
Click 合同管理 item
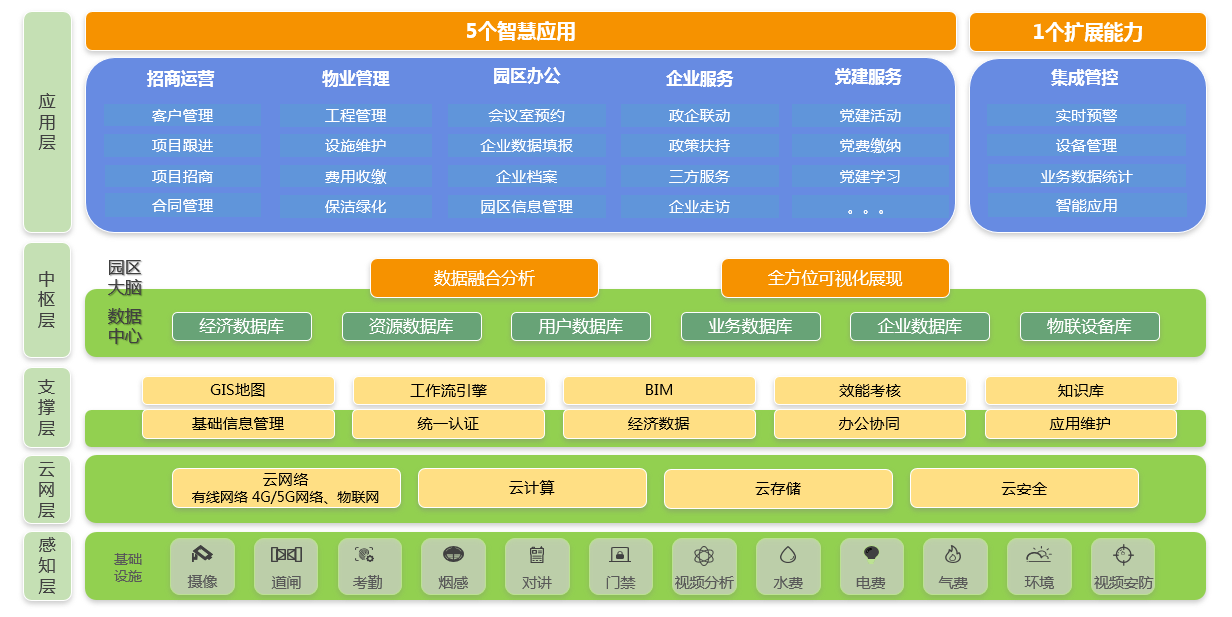coord(183,206)
